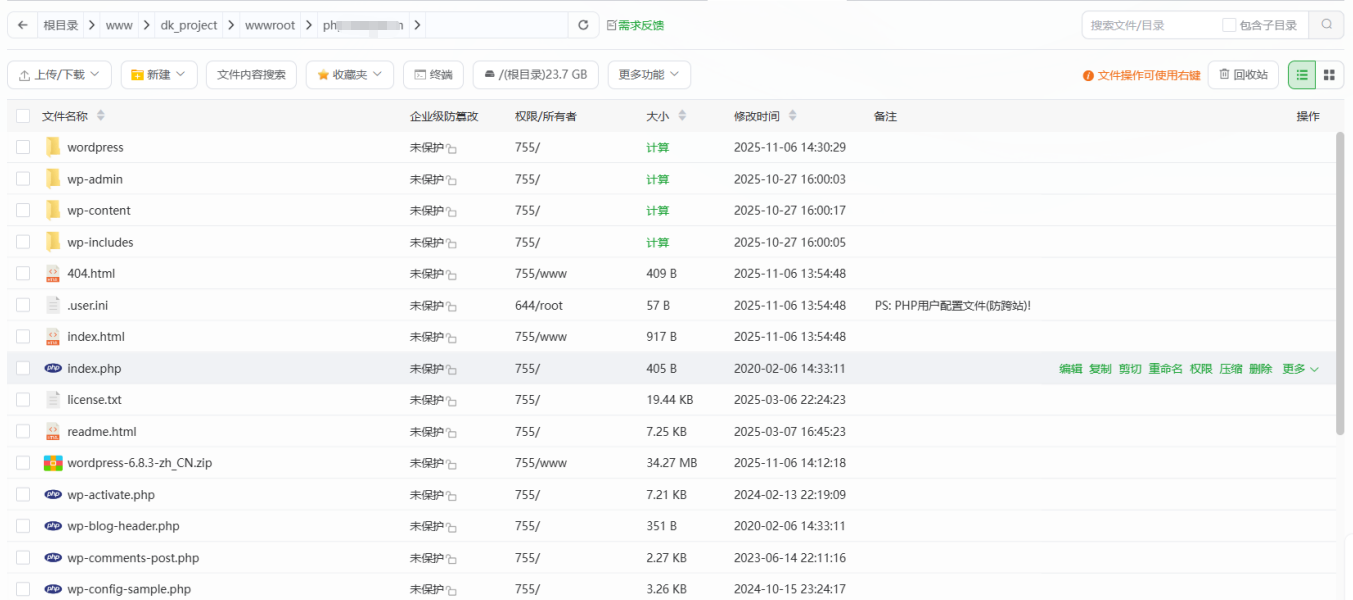Click the refresh icon in the path bar

[583, 24]
